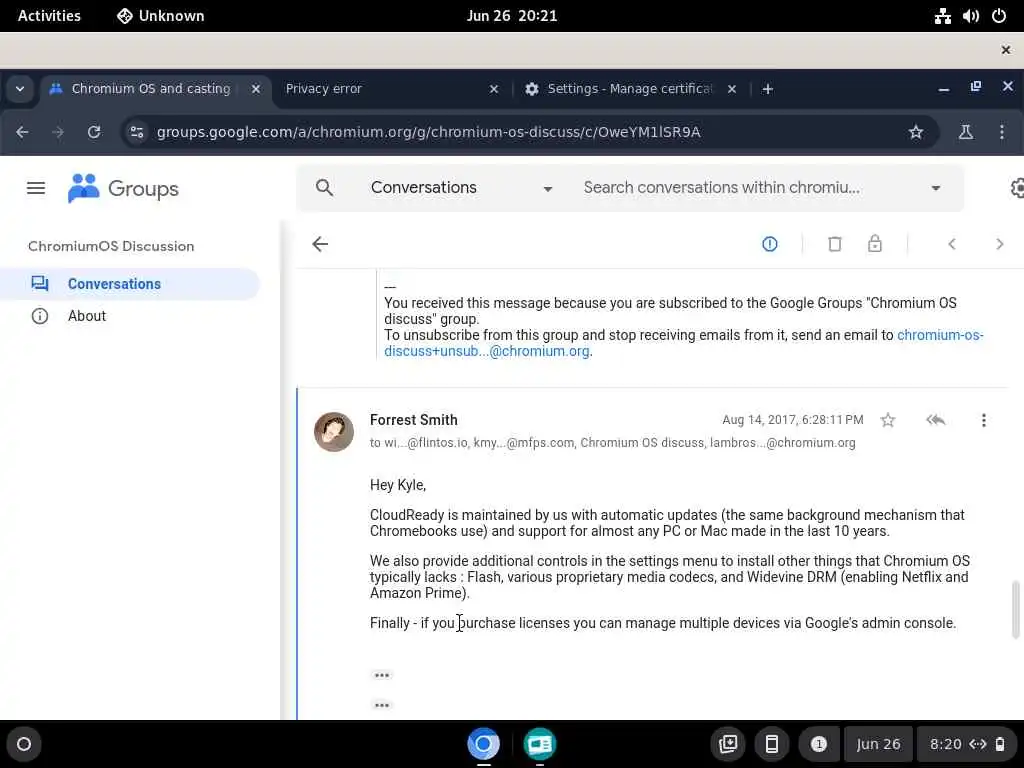Open Chromium from the shelf

point(483,744)
